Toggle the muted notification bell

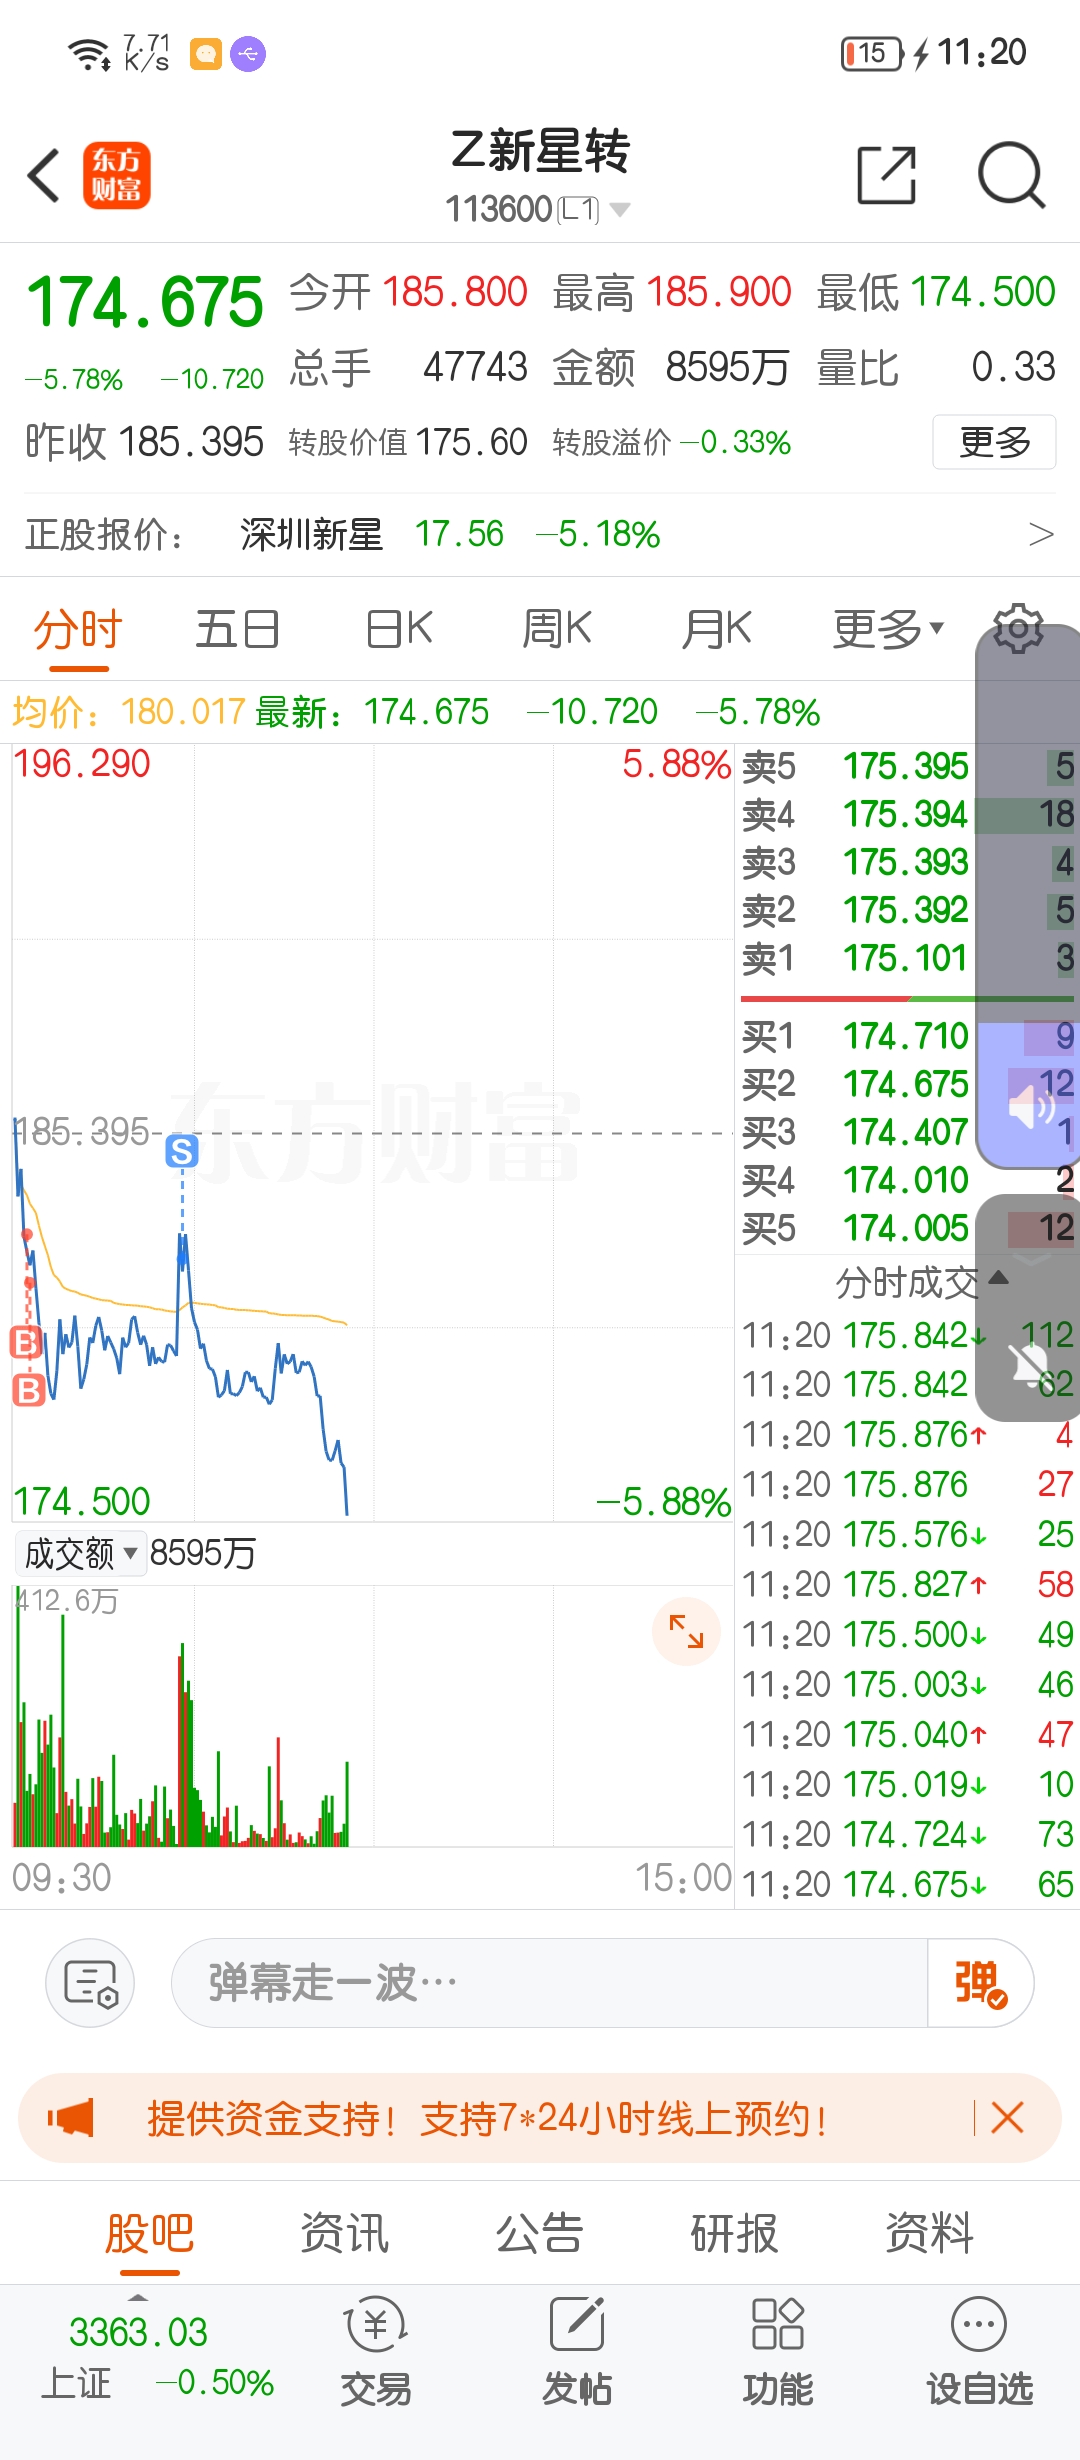tap(1030, 1362)
